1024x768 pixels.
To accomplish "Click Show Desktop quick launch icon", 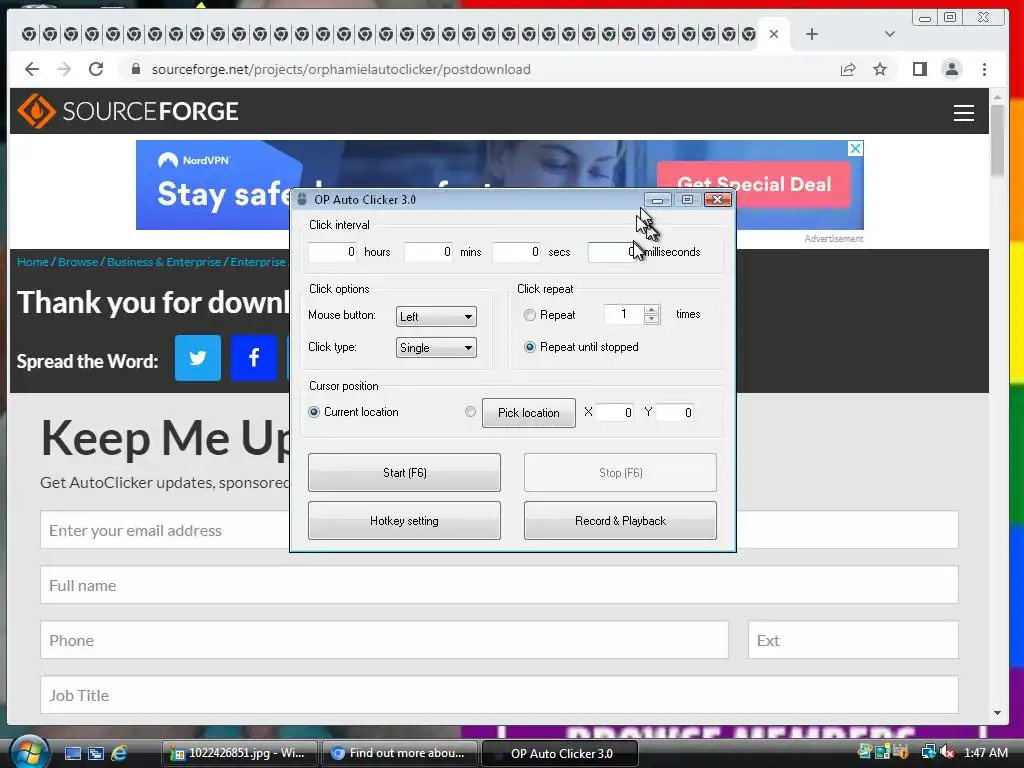I will pyautogui.click(x=72, y=754).
